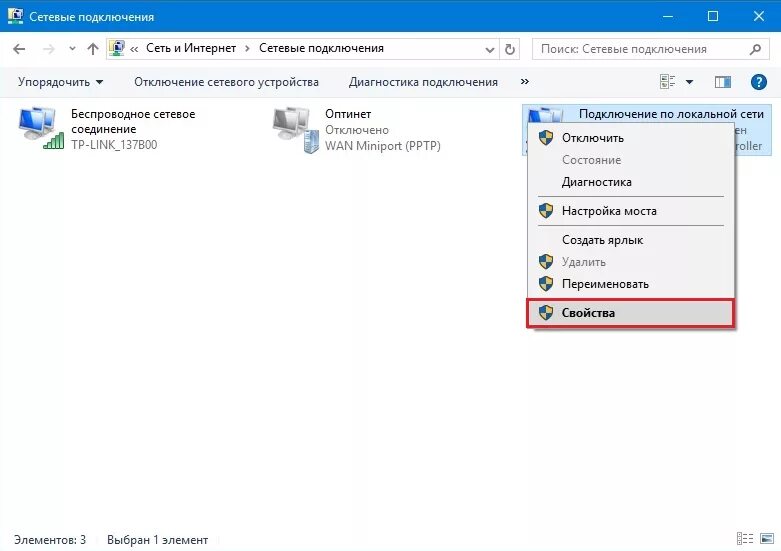Refresh the Network Connections view
The width and height of the screenshot is (781, 551).
click(510, 49)
